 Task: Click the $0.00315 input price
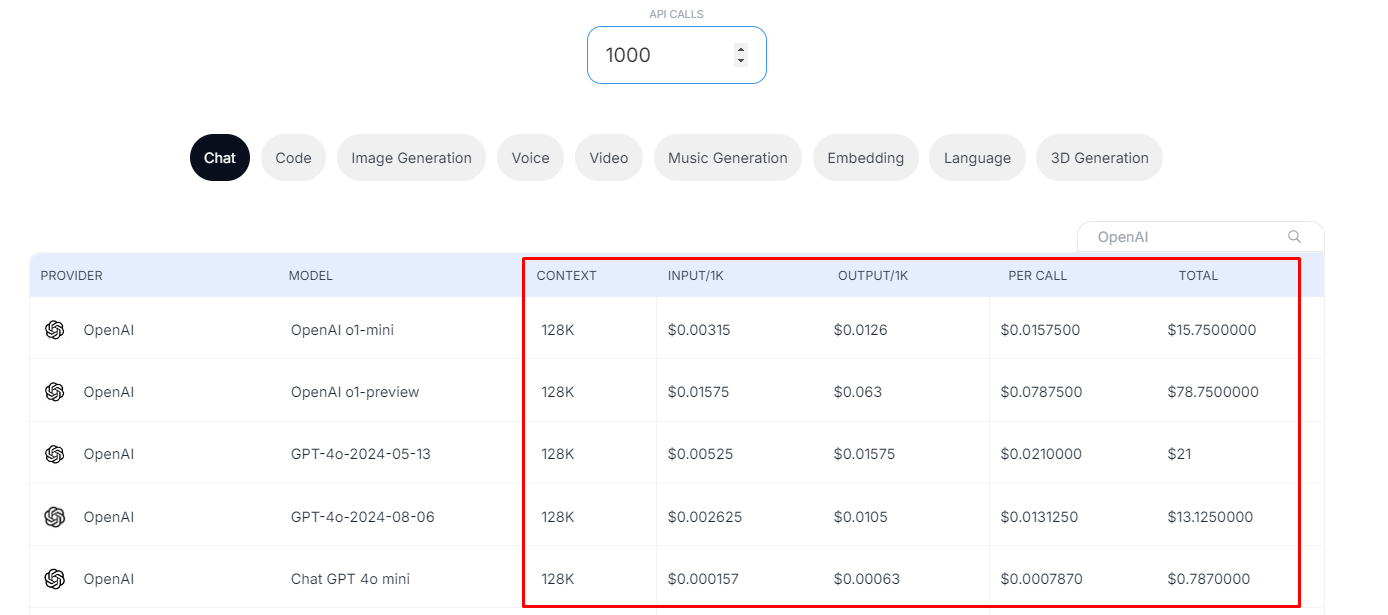click(x=699, y=330)
